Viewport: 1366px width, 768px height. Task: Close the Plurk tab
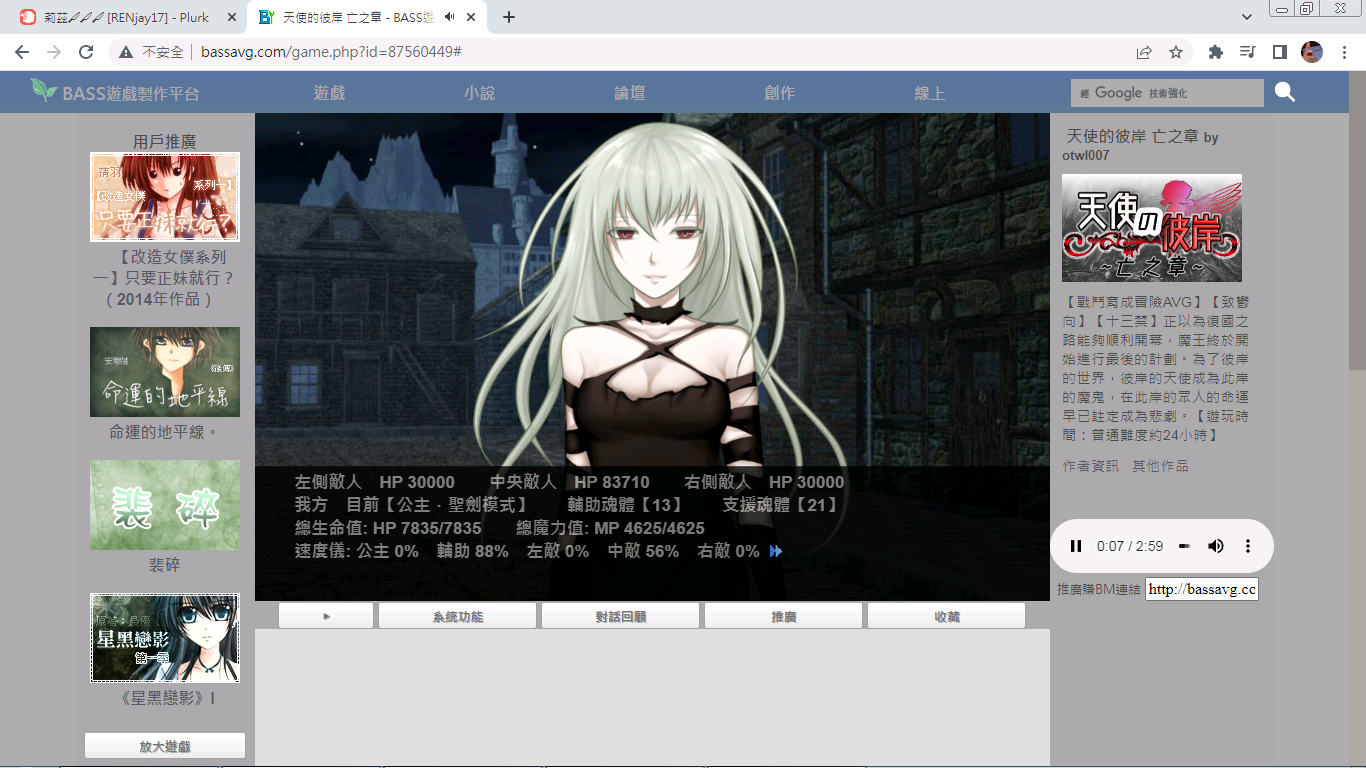click(232, 17)
